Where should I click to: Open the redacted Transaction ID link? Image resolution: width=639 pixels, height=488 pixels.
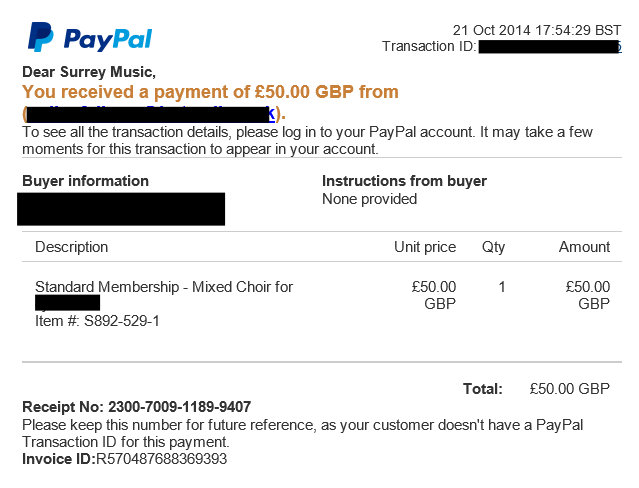pos(550,46)
